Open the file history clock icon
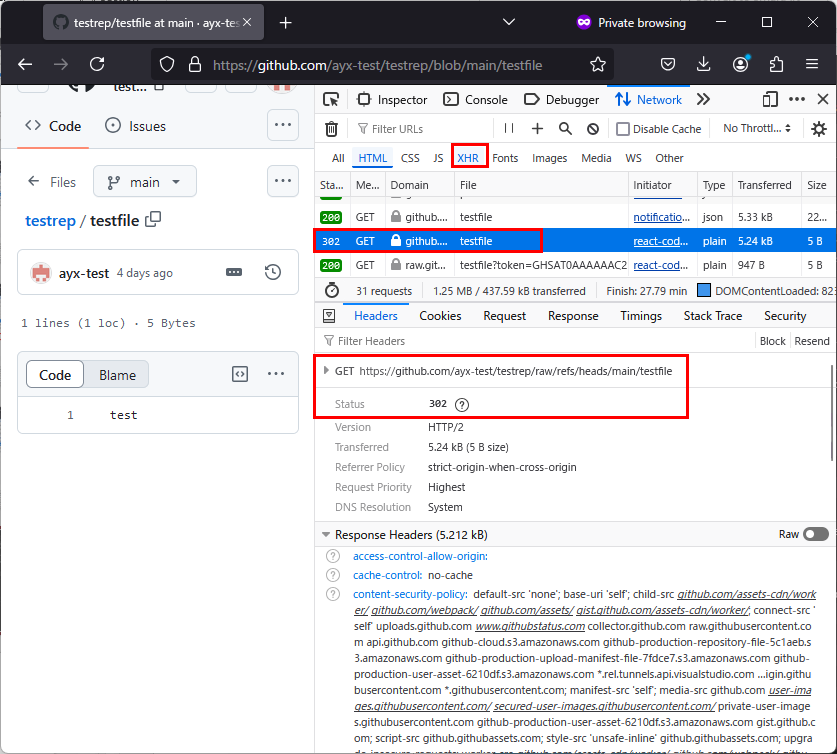This screenshot has width=837, height=754. point(273,272)
